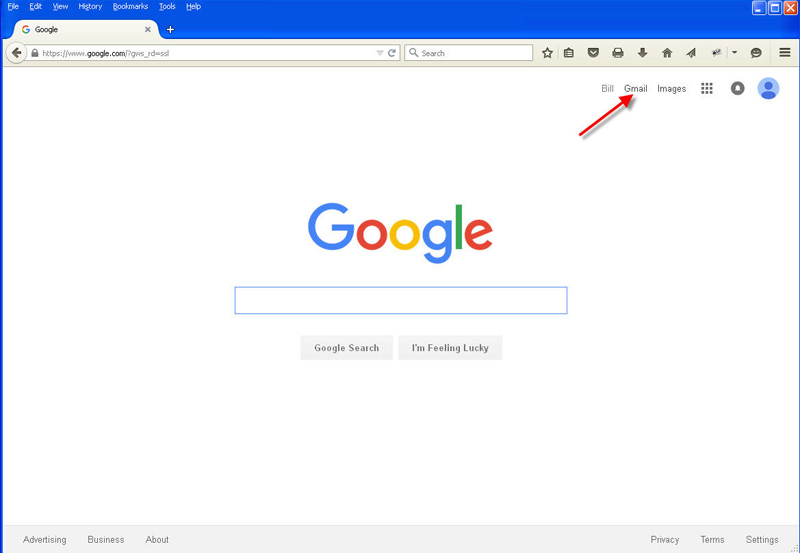Go to the Home page icon
800x553 pixels.
pyautogui.click(x=667, y=53)
